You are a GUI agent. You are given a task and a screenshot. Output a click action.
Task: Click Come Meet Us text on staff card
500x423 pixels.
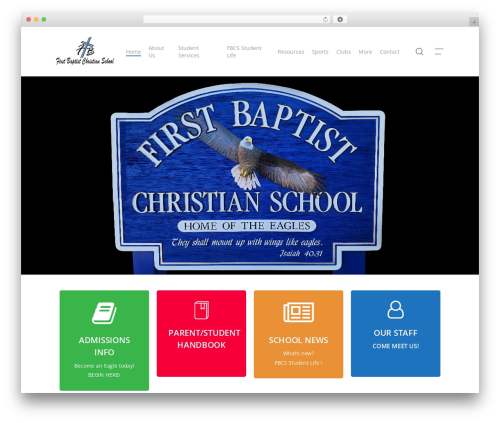pyautogui.click(x=396, y=346)
